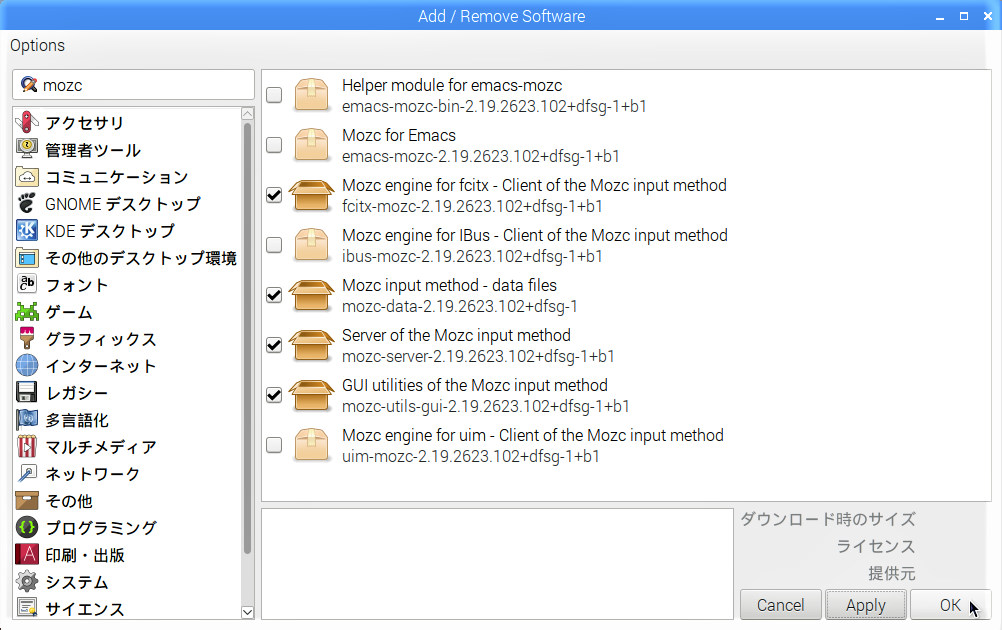The image size is (1002, 630).
Task: Click the OK button
Action: pyautogui.click(x=950, y=604)
